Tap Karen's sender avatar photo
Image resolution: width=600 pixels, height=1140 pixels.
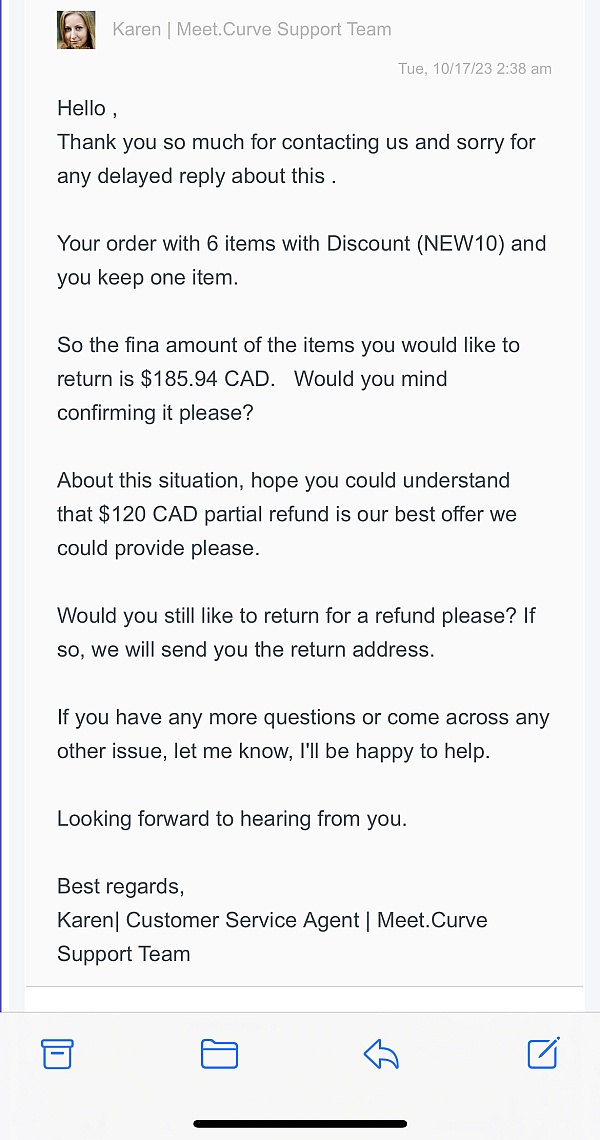point(76,30)
